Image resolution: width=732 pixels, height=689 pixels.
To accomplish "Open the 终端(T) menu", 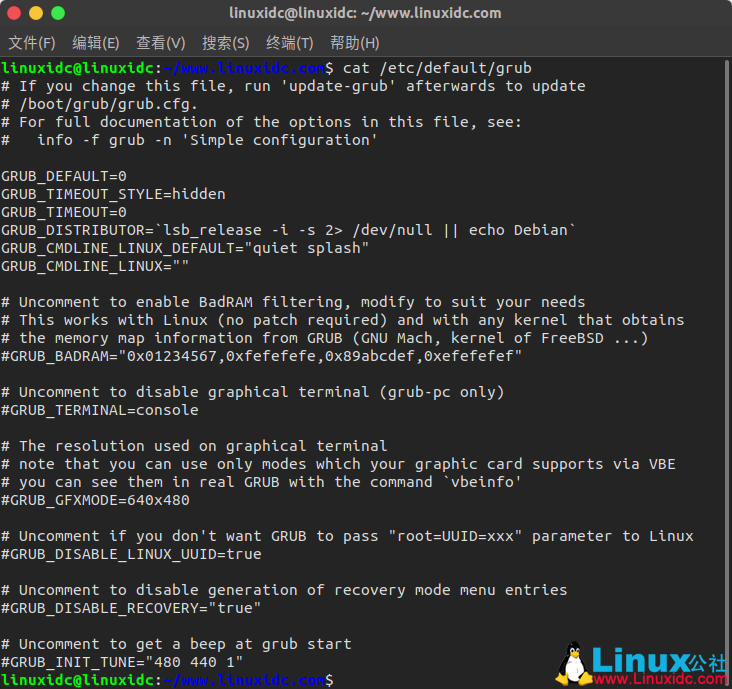I will [x=289, y=43].
